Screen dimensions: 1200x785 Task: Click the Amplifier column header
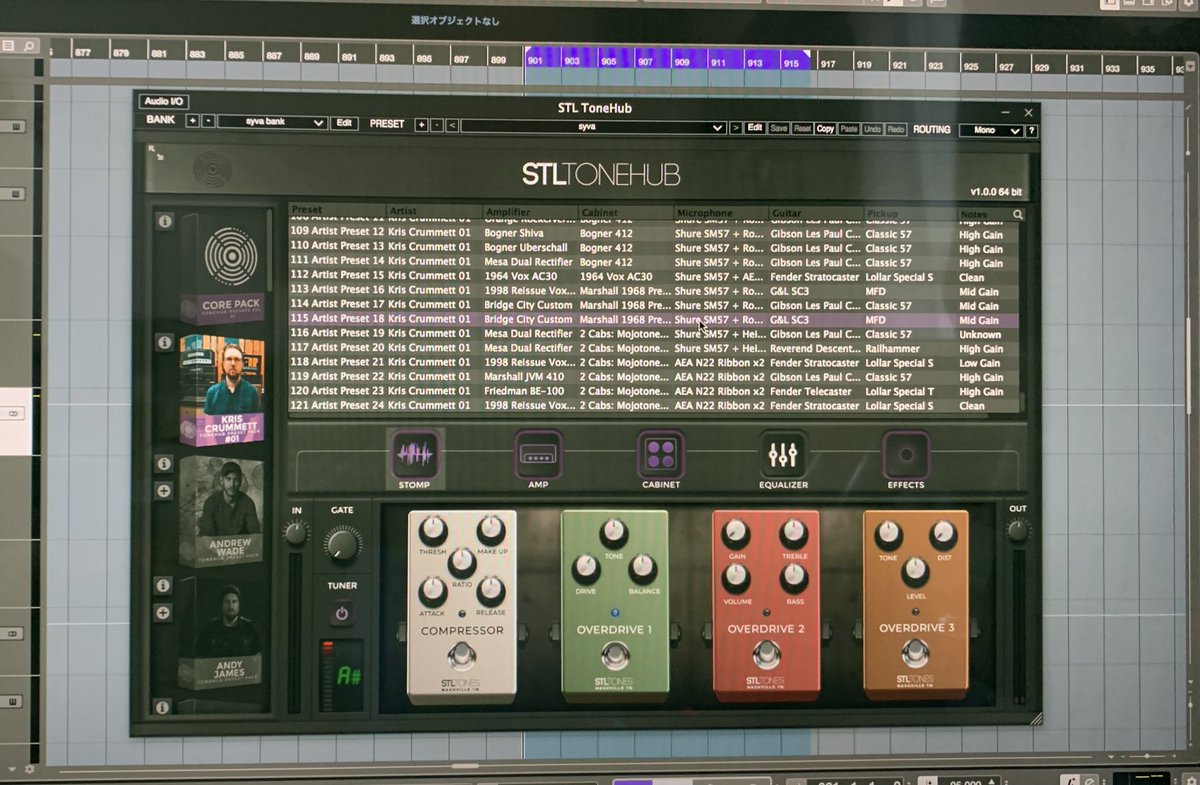(530, 212)
